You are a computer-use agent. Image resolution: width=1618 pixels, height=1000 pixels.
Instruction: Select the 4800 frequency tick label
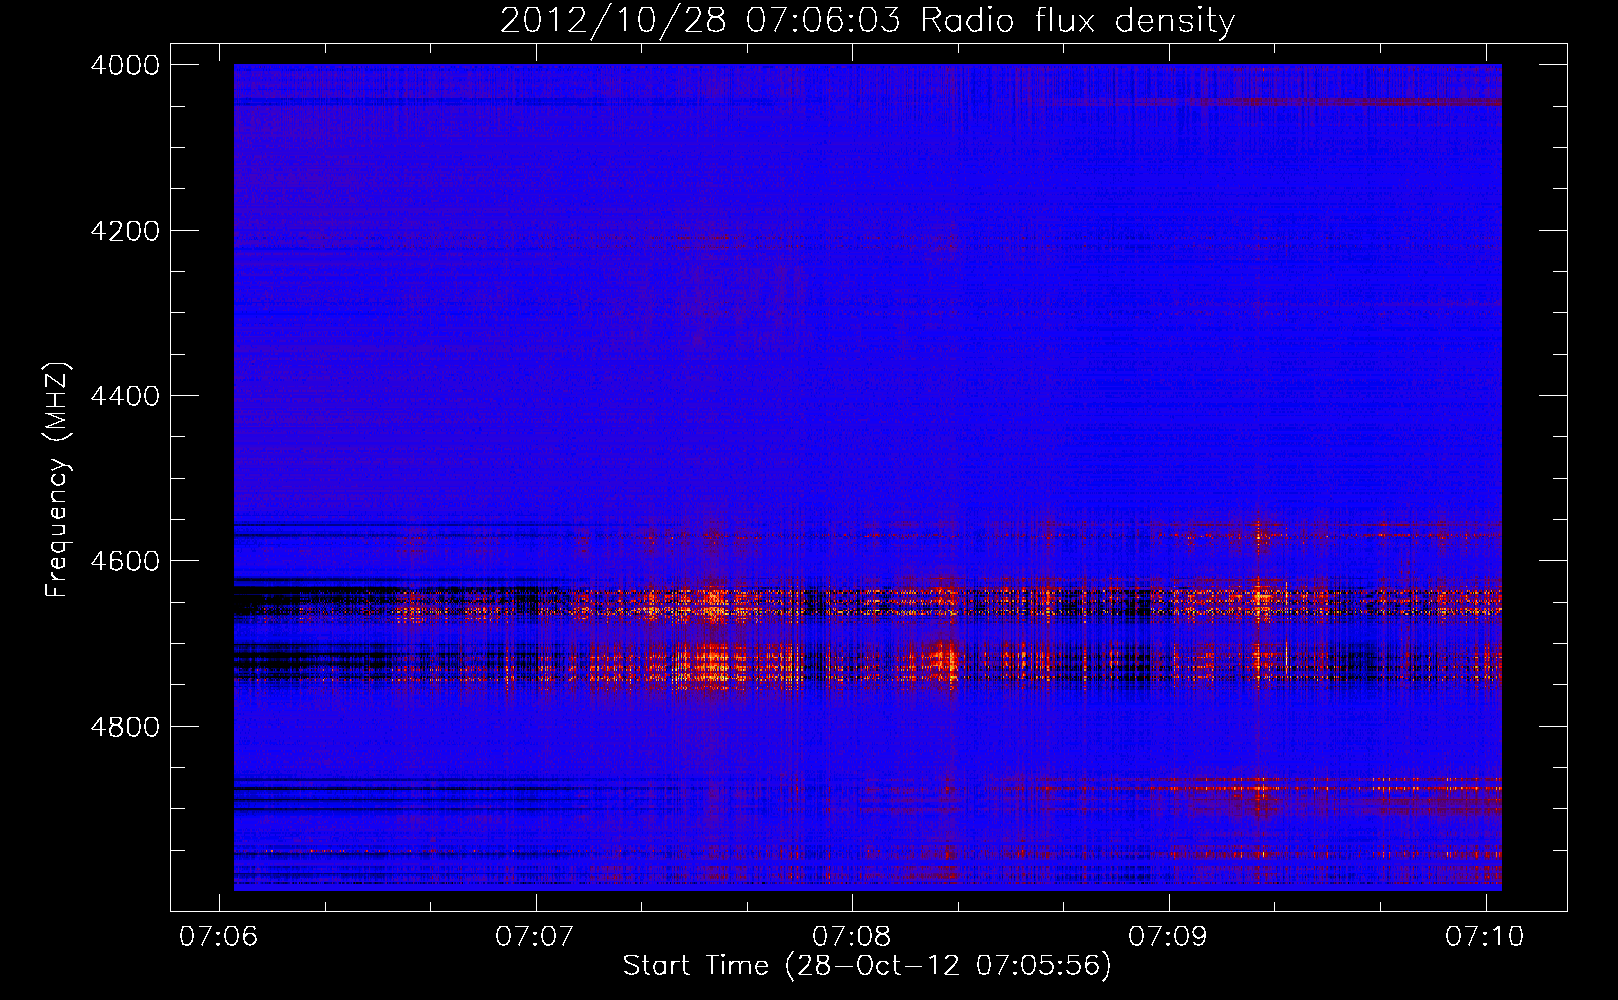(125, 727)
